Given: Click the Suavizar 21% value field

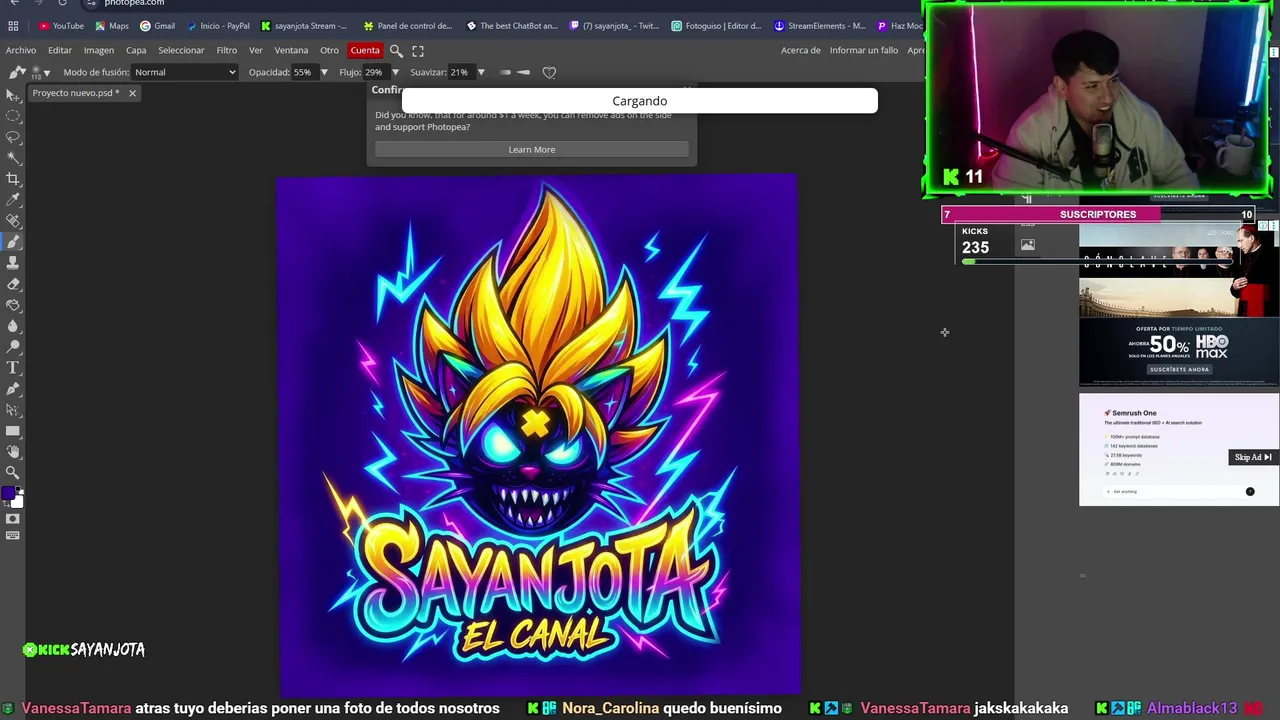Looking at the screenshot, I should (460, 72).
